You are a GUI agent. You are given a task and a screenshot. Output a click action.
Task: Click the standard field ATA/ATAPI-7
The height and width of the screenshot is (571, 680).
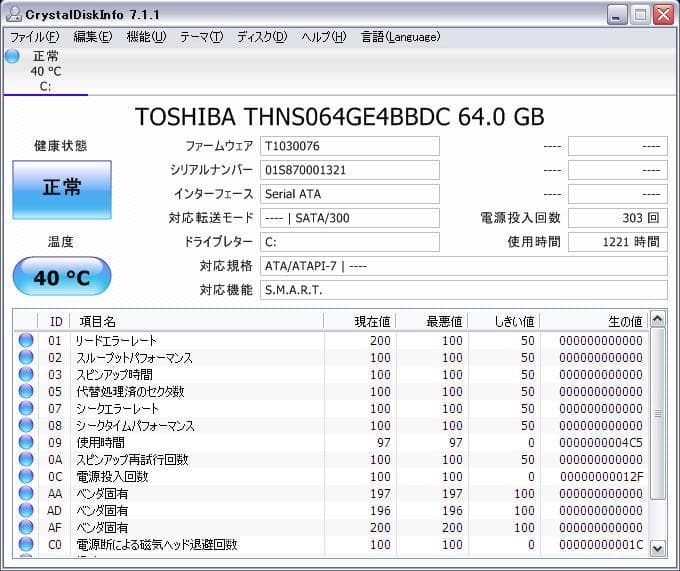[464, 266]
